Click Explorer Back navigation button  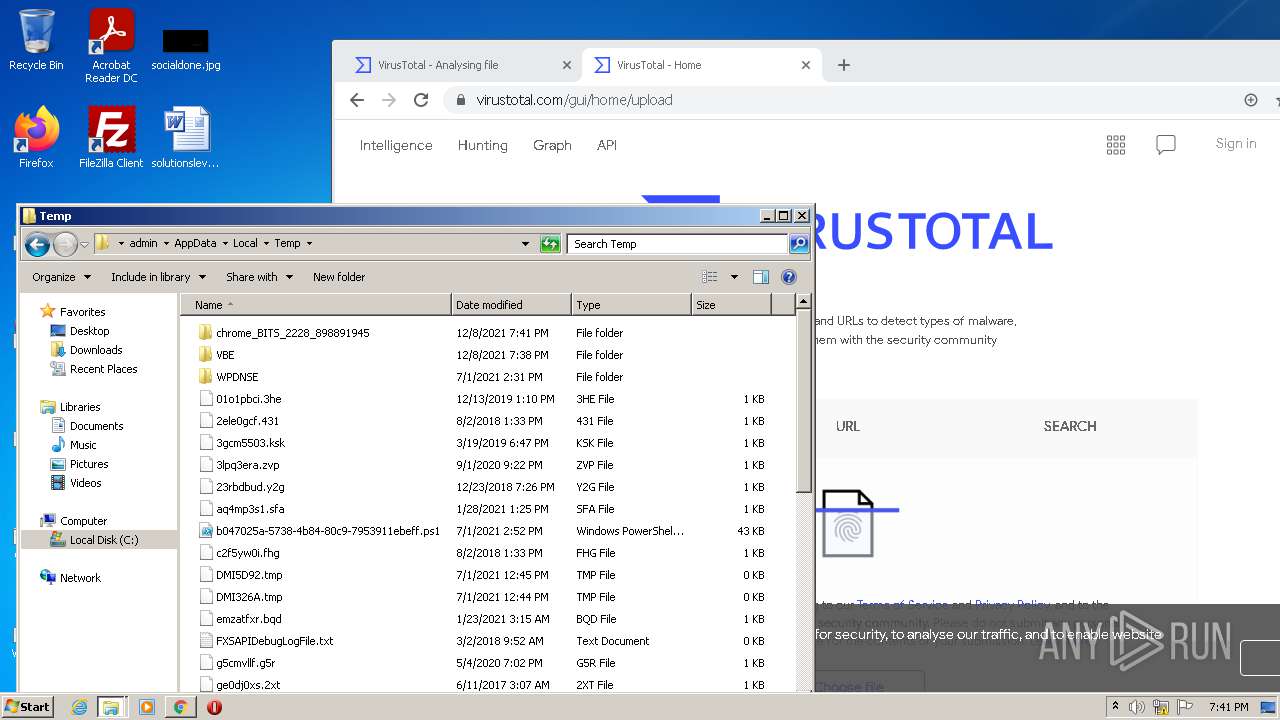[x=37, y=244]
